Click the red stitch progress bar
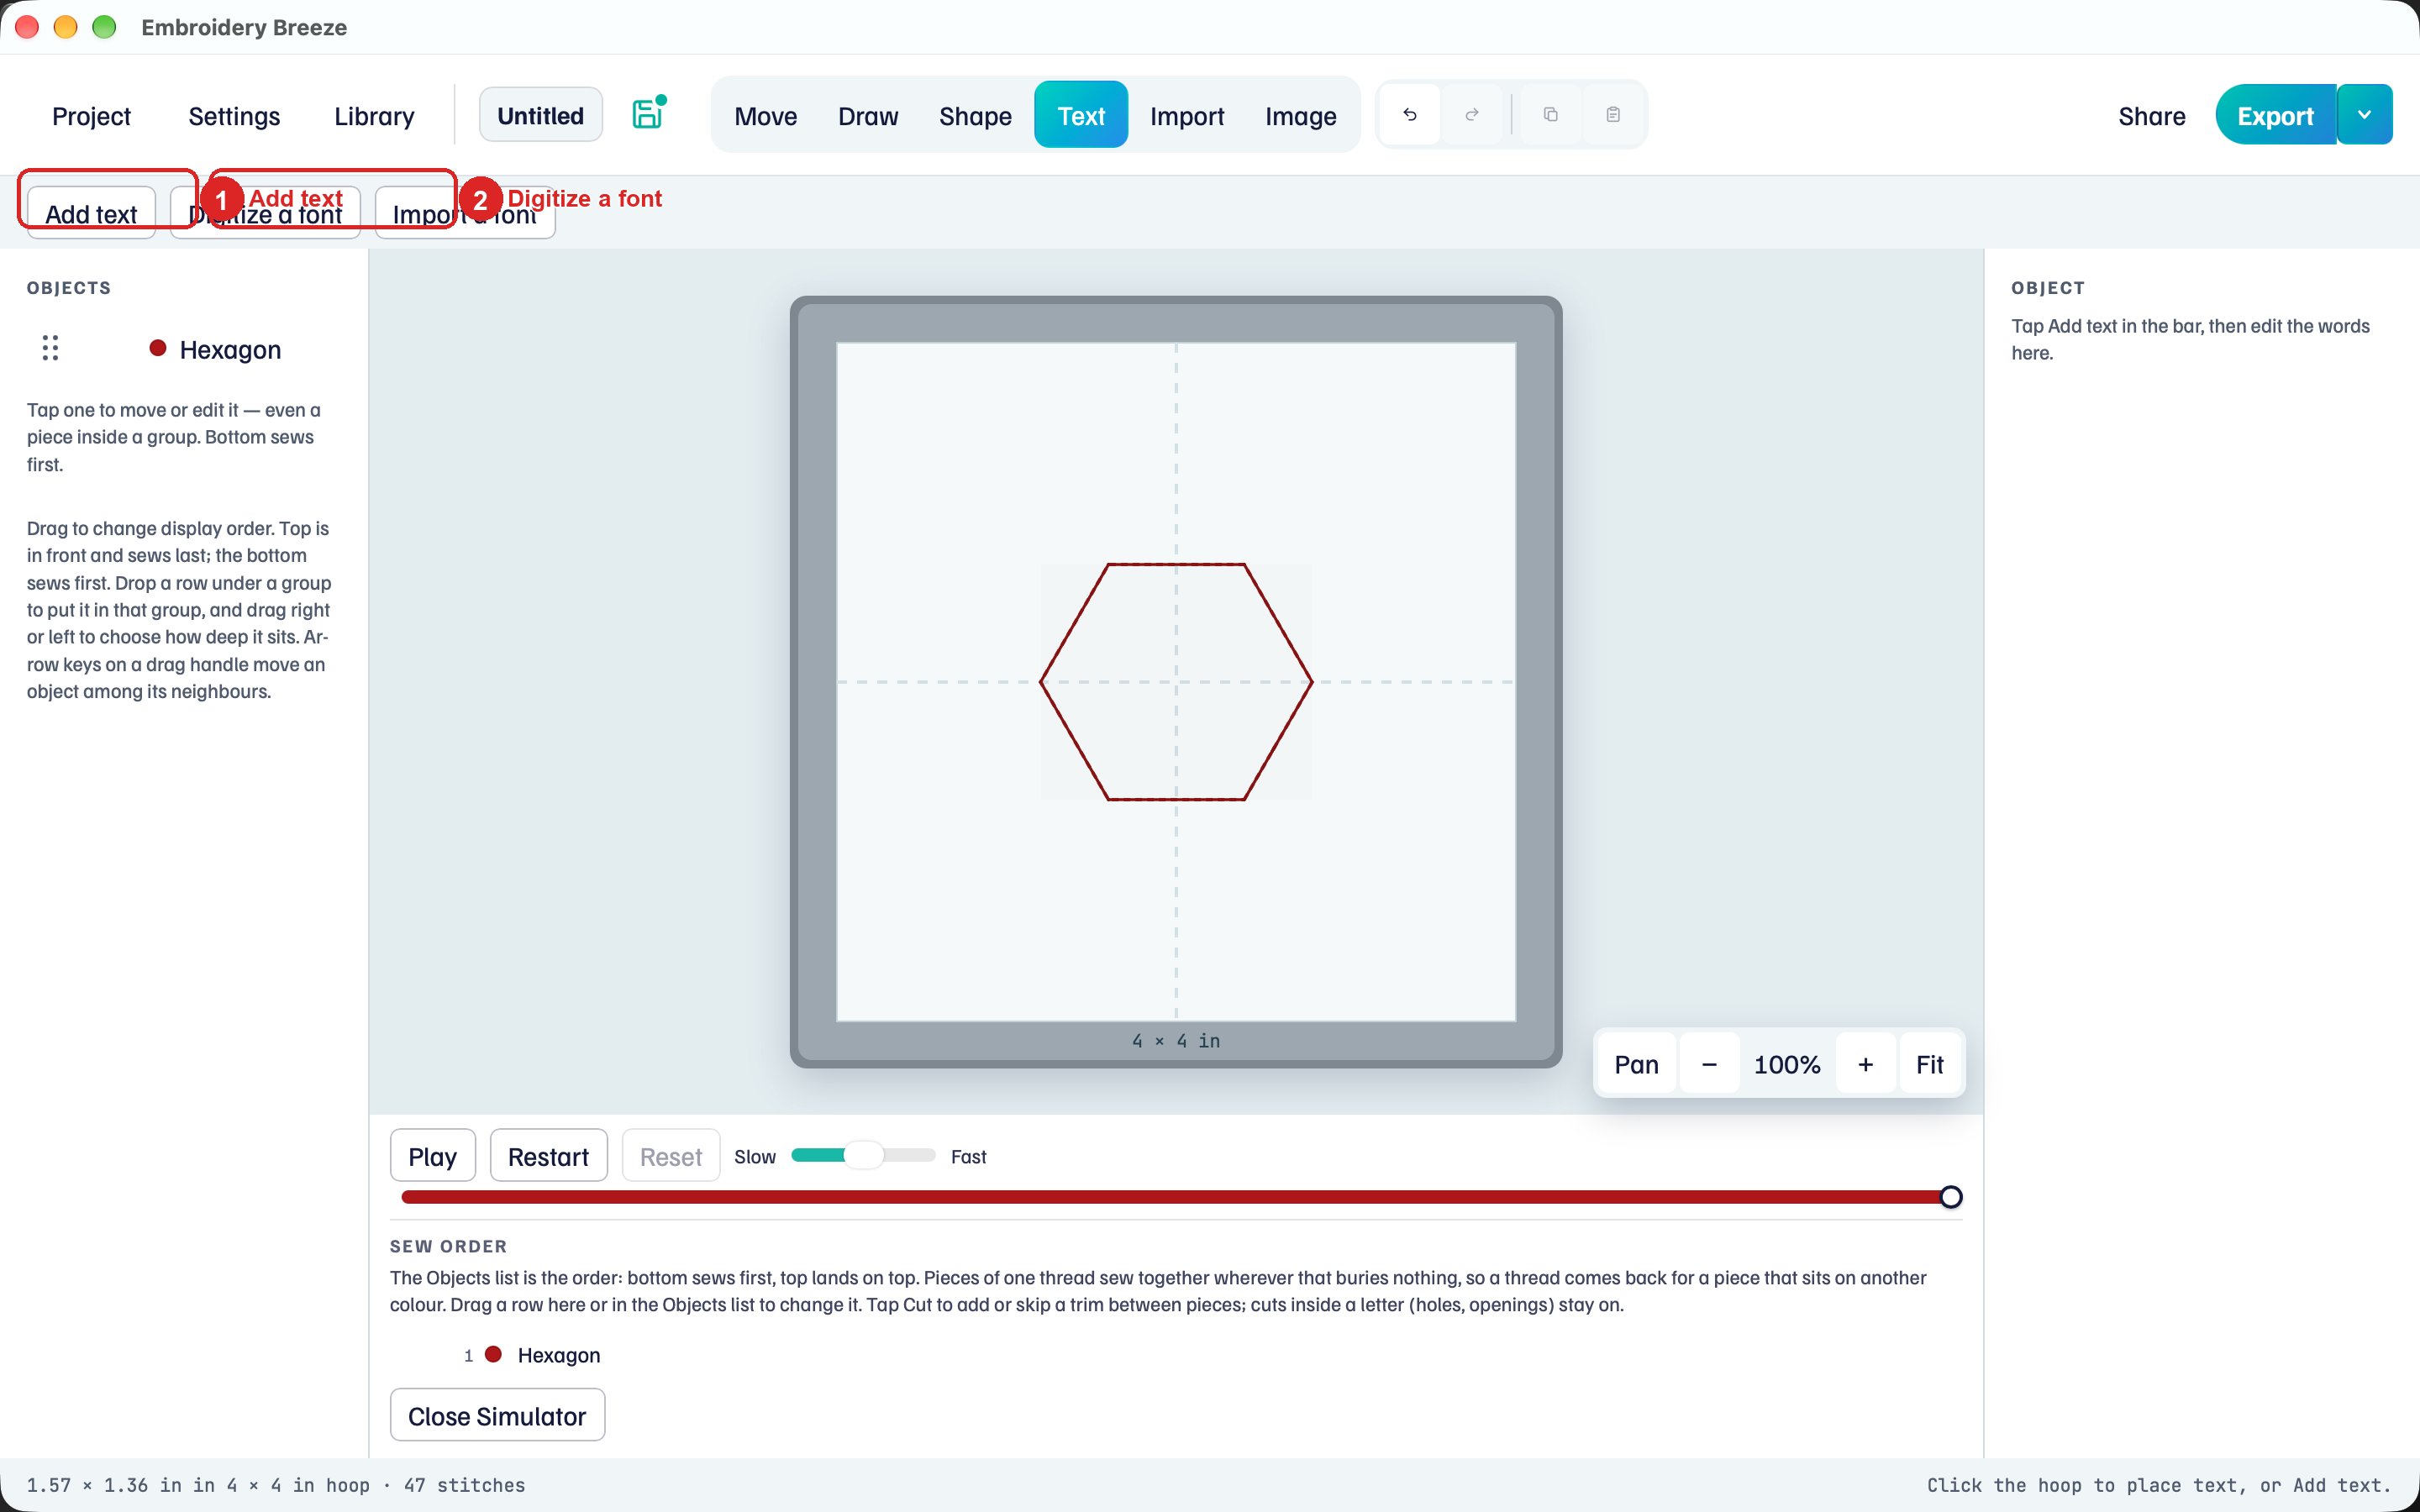 pos(1175,1197)
